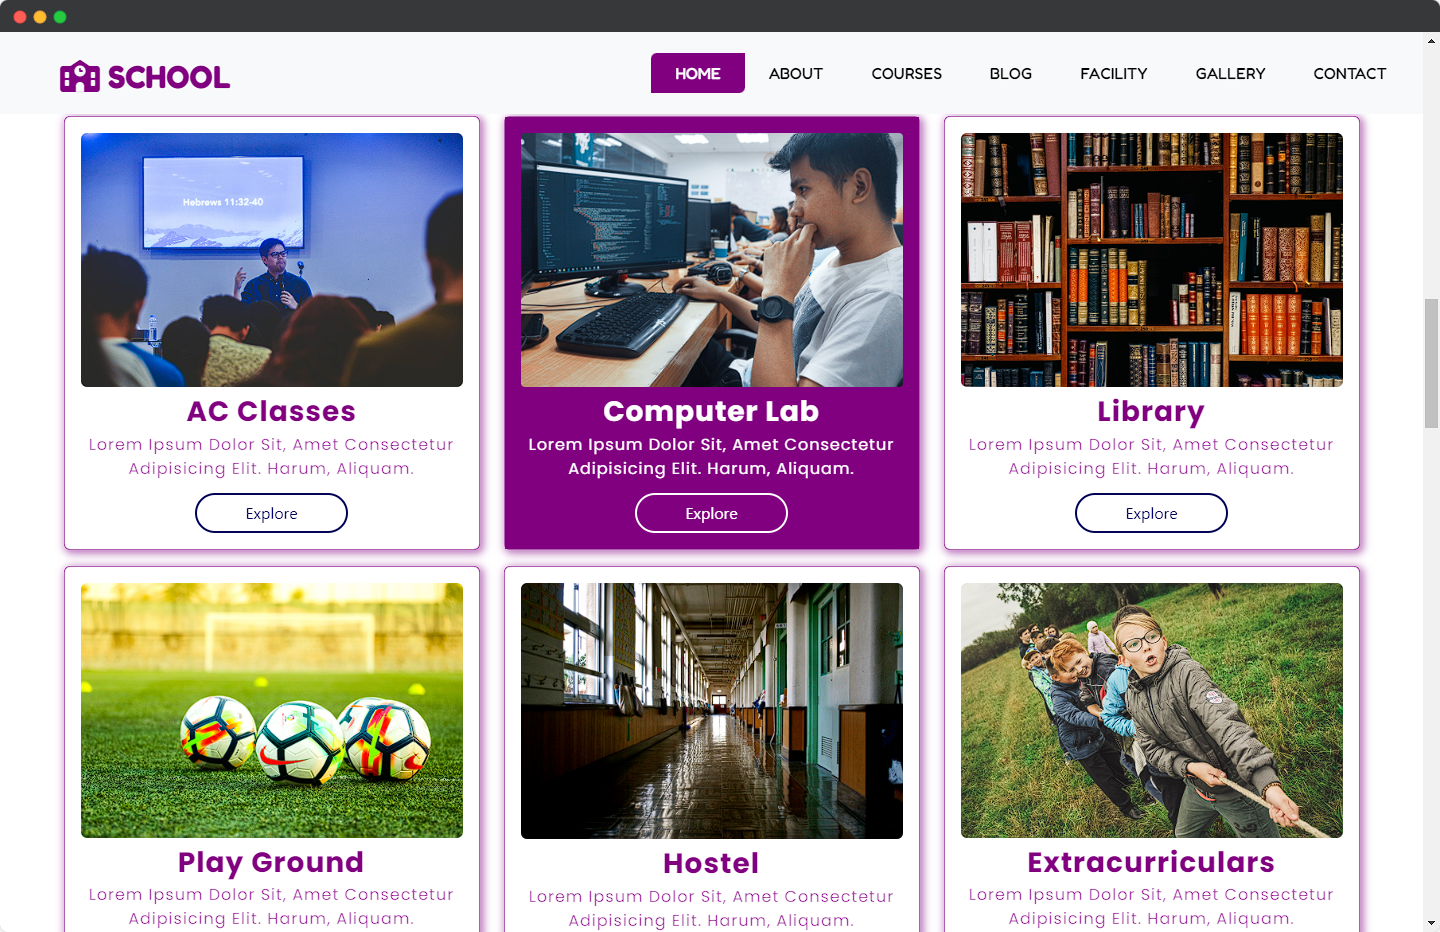This screenshot has height=932, width=1440.
Task: Select the Hostel heading
Action: point(712,863)
